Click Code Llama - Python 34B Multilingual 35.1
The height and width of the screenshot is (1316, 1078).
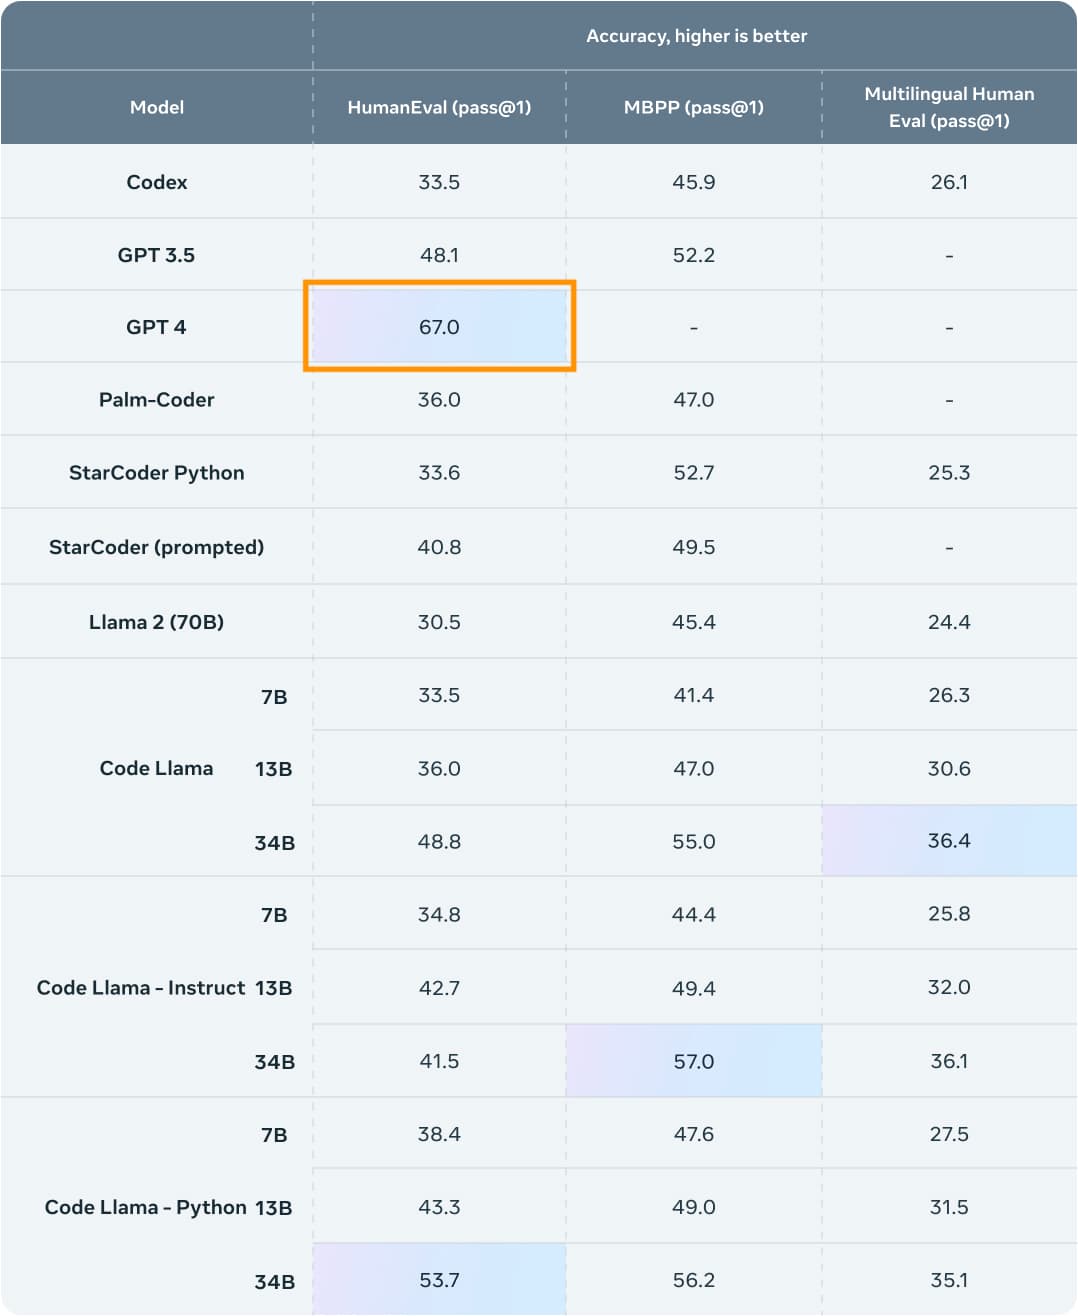[x=949, y=1280]
